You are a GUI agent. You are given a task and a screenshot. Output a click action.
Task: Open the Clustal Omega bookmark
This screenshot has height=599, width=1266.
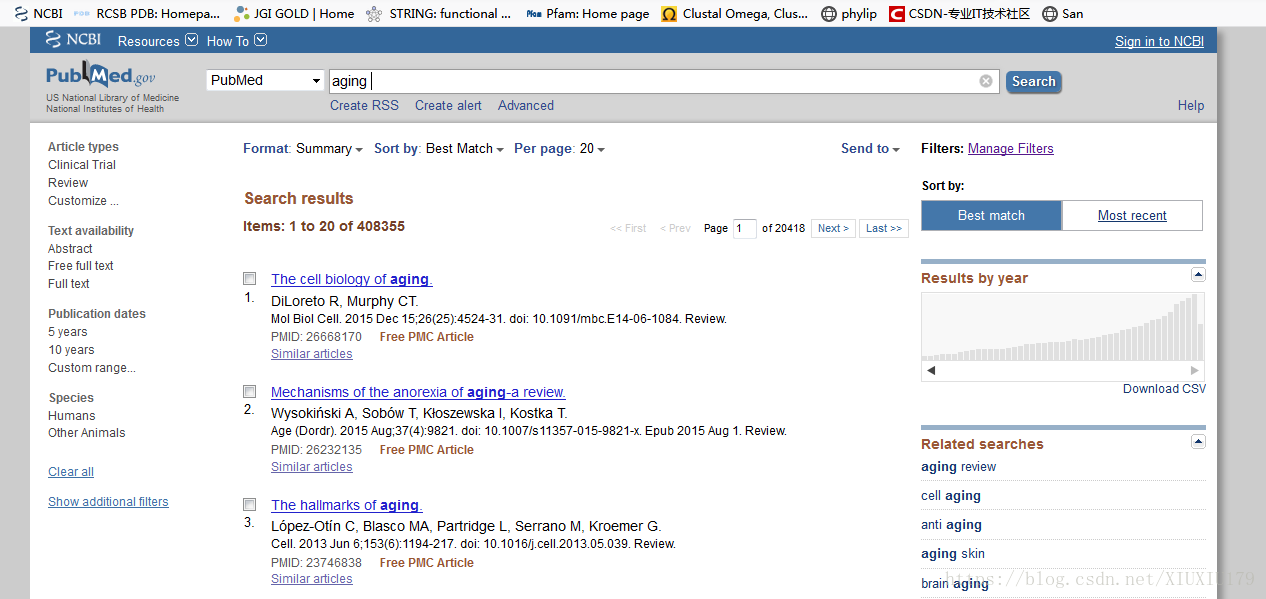(x=734, y=14)
